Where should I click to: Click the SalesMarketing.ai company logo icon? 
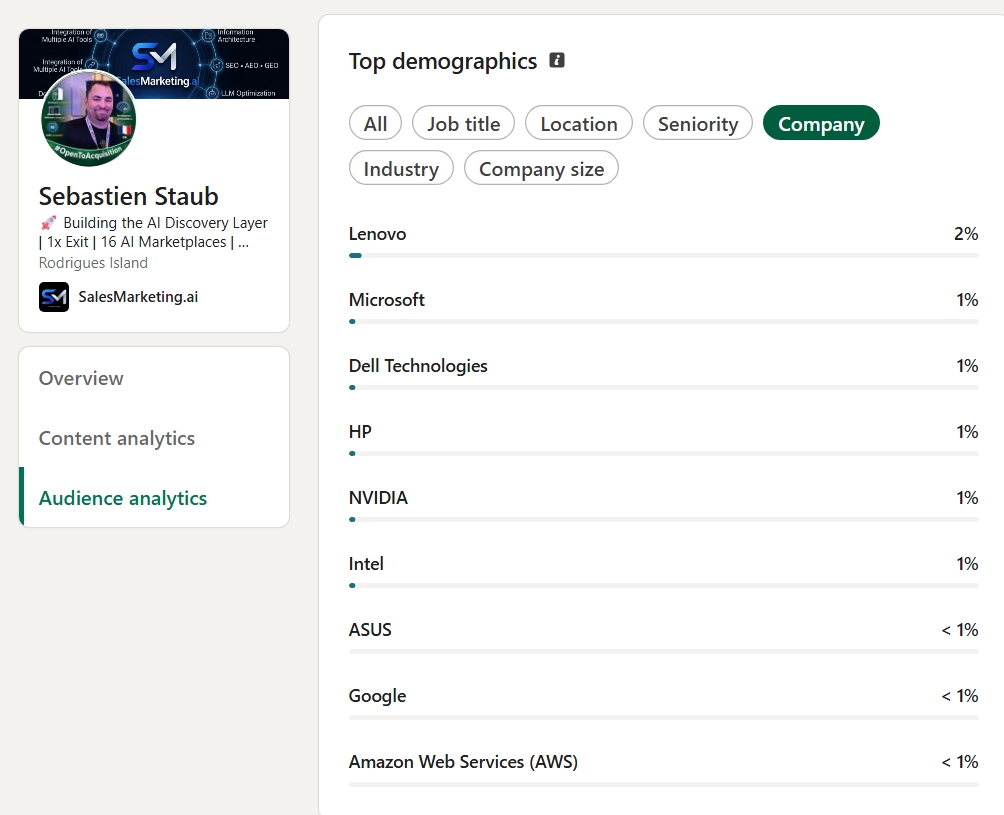pos(54,296)
